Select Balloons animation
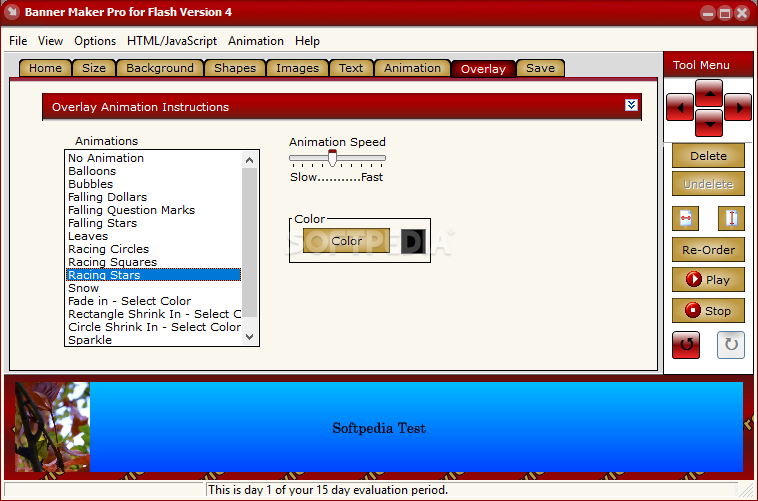 [153, 171]
